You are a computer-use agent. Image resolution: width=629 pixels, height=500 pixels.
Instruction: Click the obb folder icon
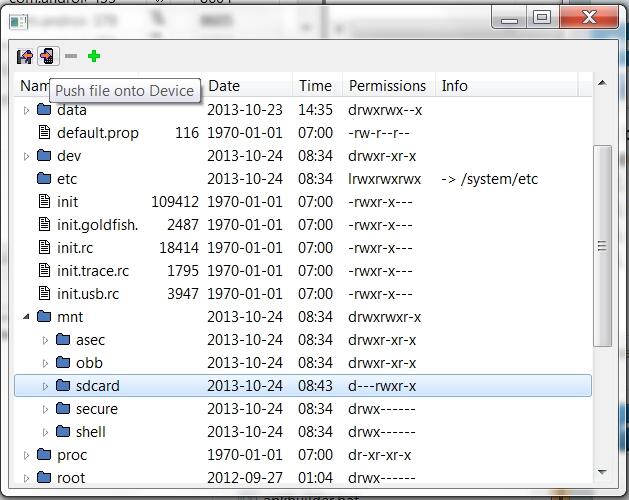pyautogui.click(x=63, y=362)
